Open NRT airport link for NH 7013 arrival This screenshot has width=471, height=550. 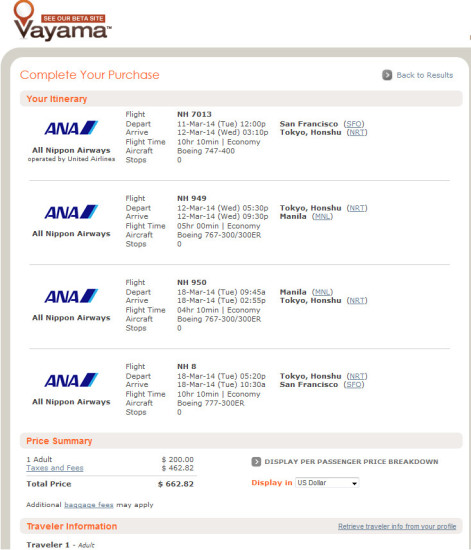[357, 133]
